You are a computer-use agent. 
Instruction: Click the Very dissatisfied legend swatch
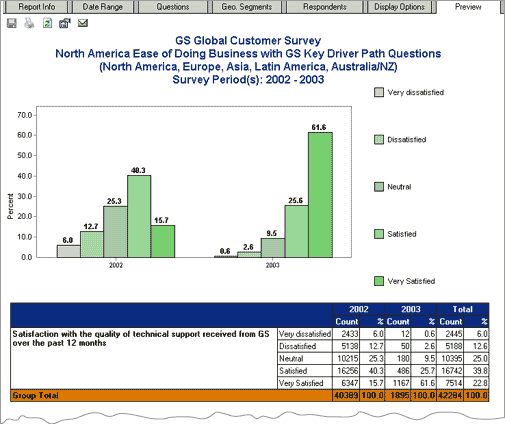[x=379, y=92]
